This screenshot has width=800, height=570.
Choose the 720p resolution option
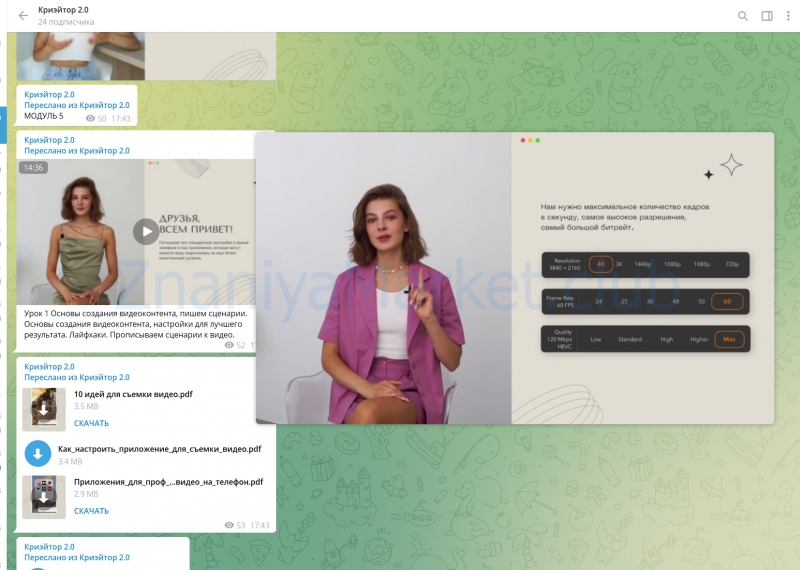coord(732,264)
